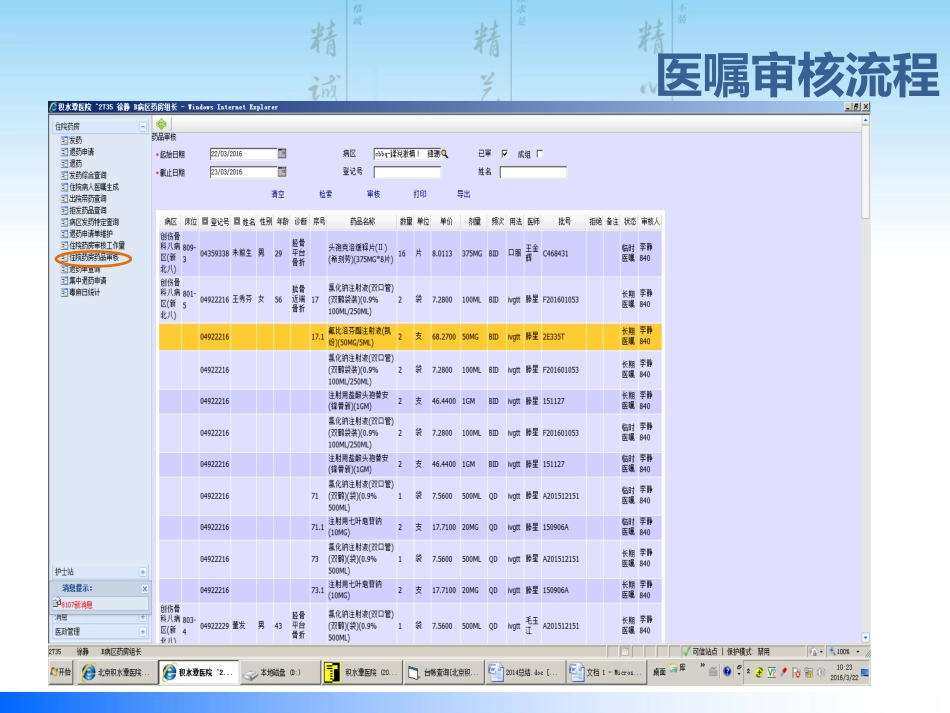Open the calendar picker for 截止日期
950x713 pixels.
click(x=282, y=172)
